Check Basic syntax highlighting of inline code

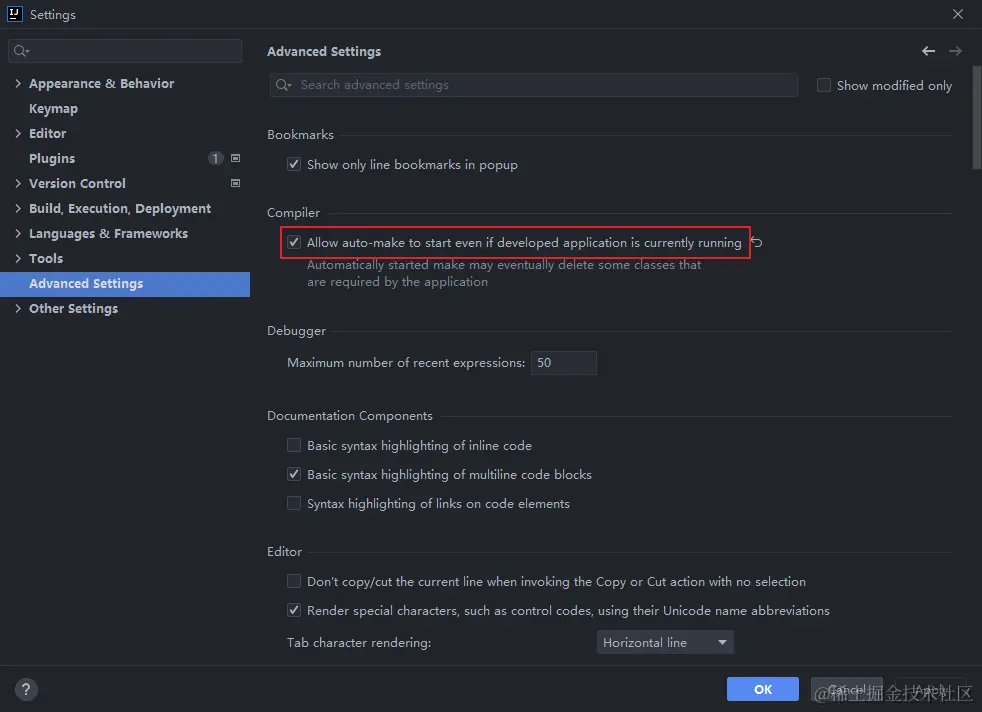pyautogui.click(x=294, y=445)
